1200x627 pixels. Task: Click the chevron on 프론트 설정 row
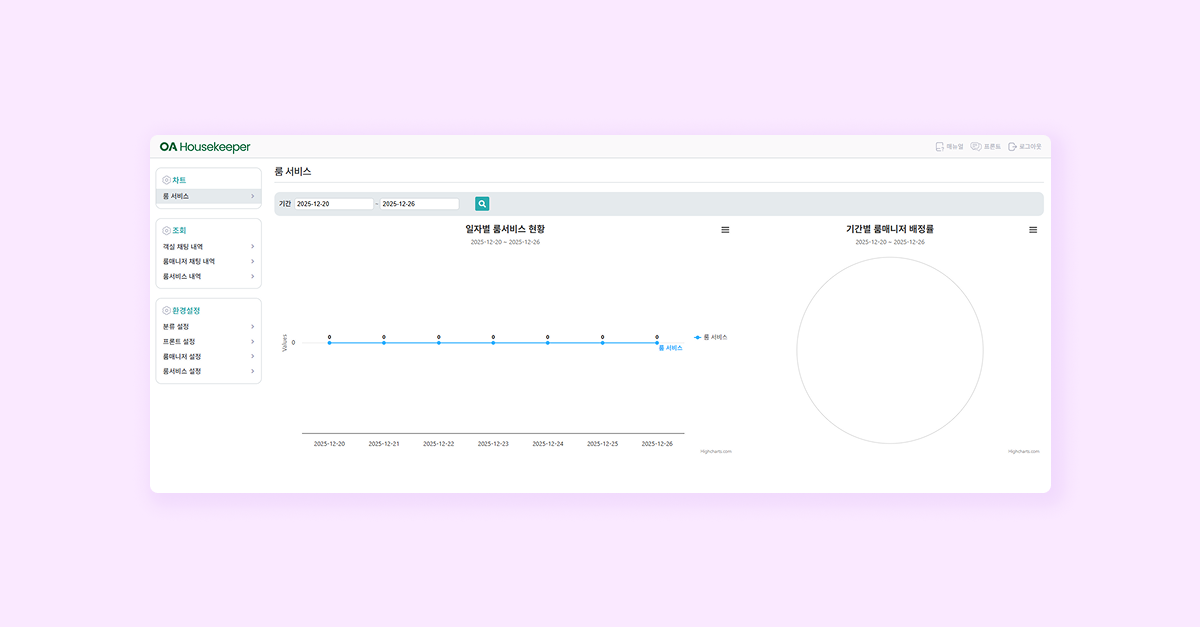[x=252, y=341]
